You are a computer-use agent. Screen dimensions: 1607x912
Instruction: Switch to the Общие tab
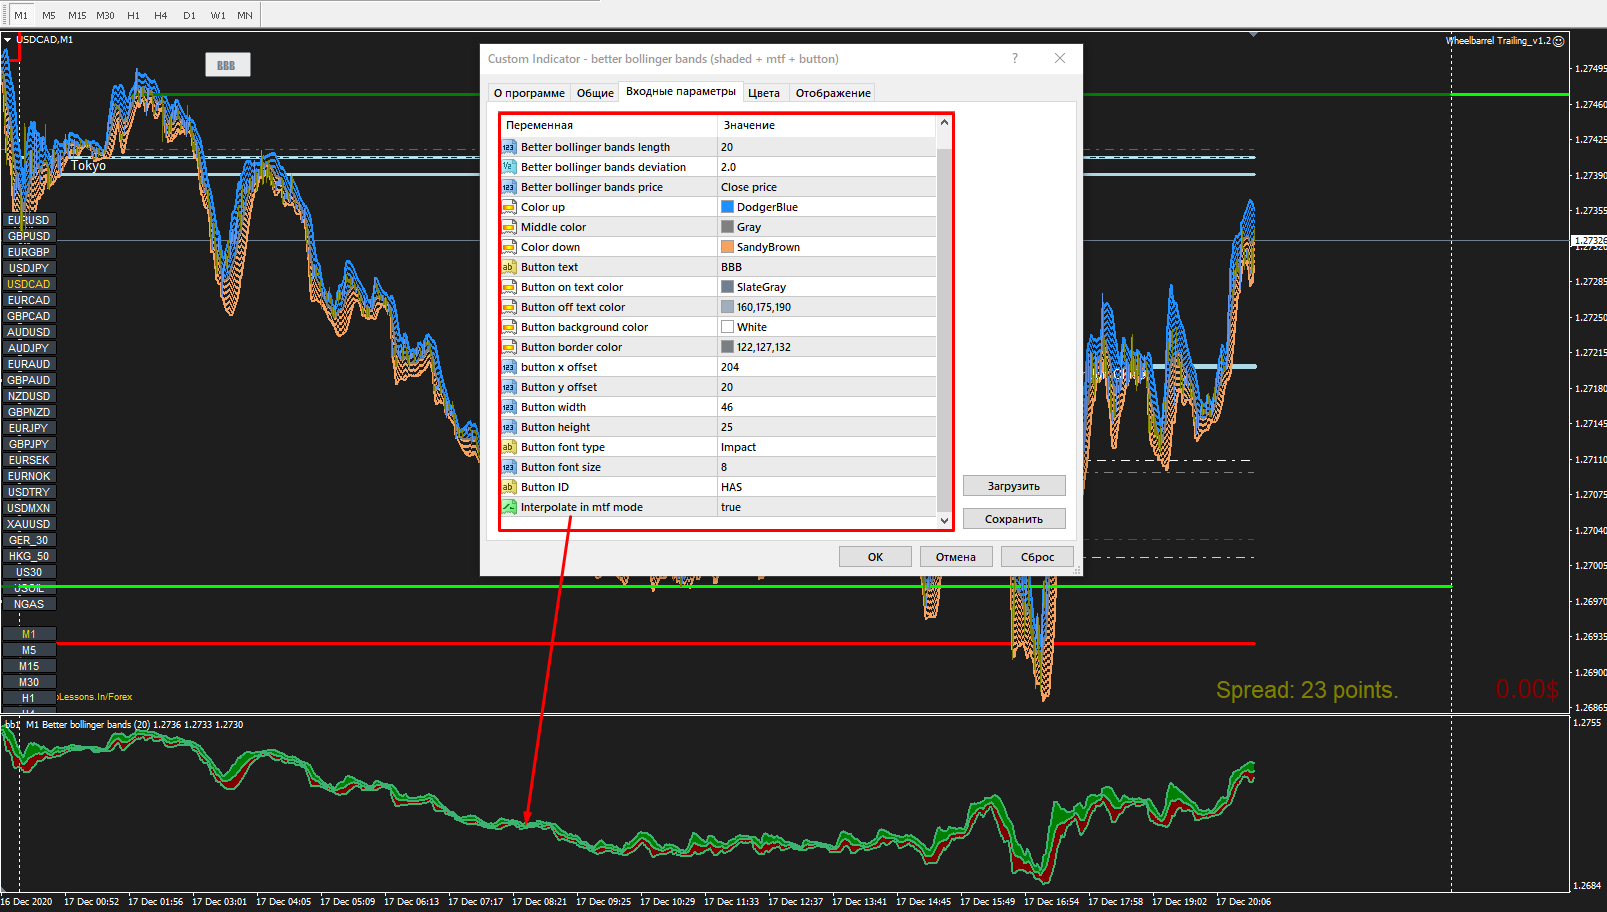coord(595,93)
